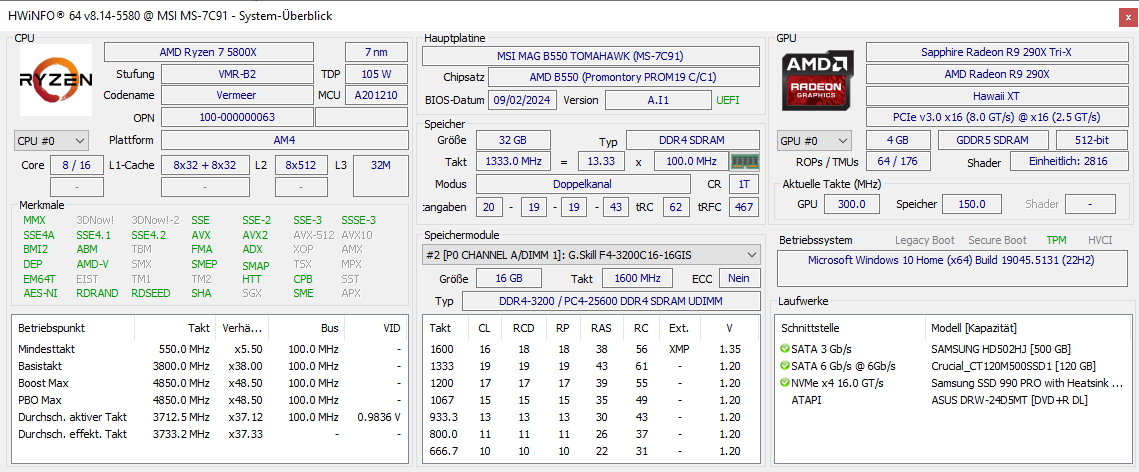Click the Hawaii XT codename field
Screen dimensions: 1139x472
997,96
